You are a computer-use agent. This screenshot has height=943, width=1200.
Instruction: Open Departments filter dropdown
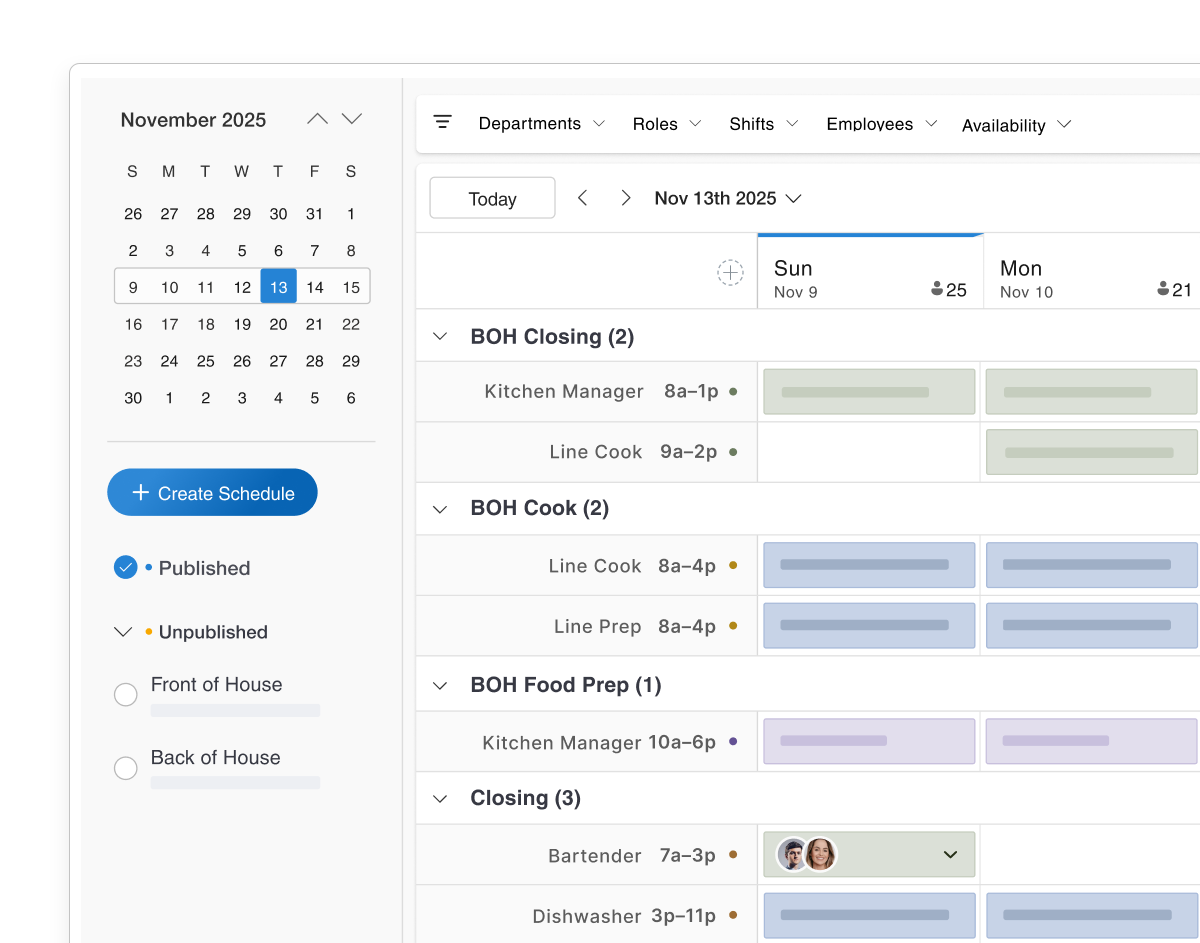(542, 124)
